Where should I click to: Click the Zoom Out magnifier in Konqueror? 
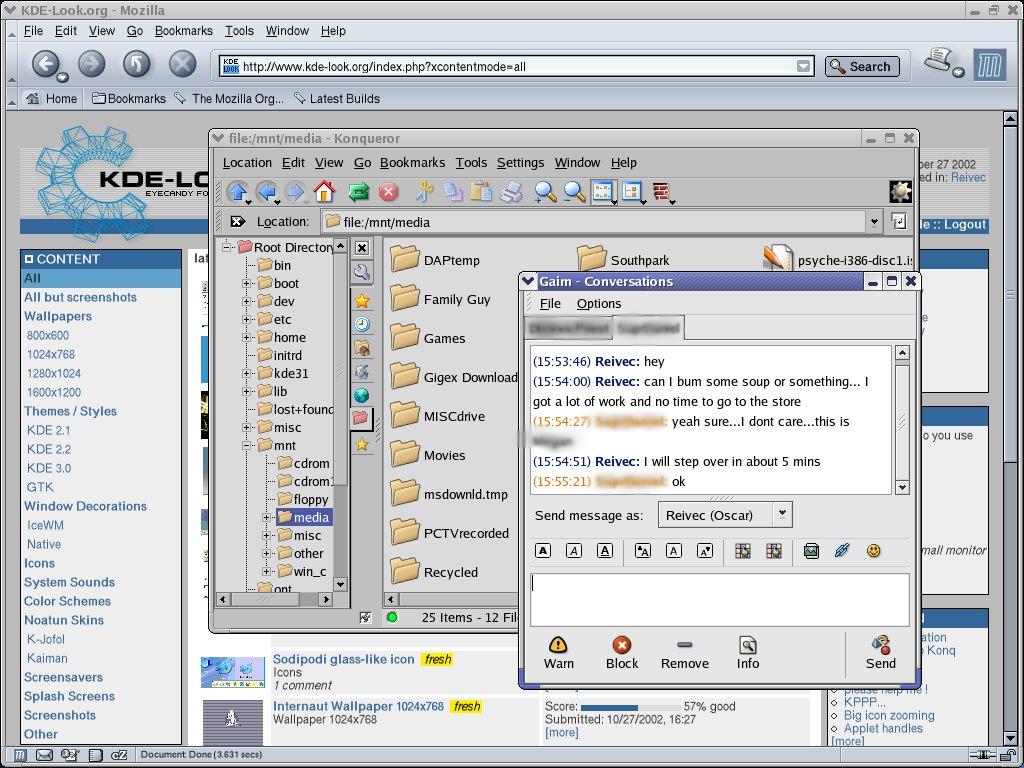(x=574, y=192)
